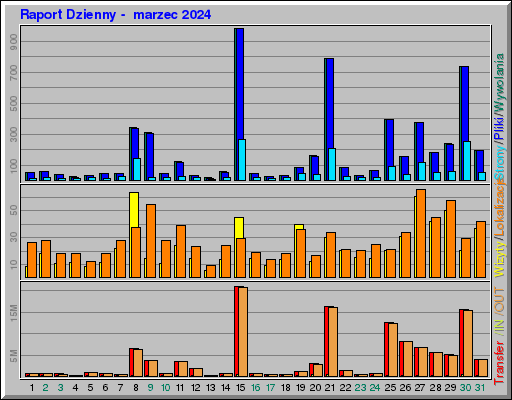Click the light orange transfer bar for day 30
This screenshot has width=512, height=400.
coord(468,343)
